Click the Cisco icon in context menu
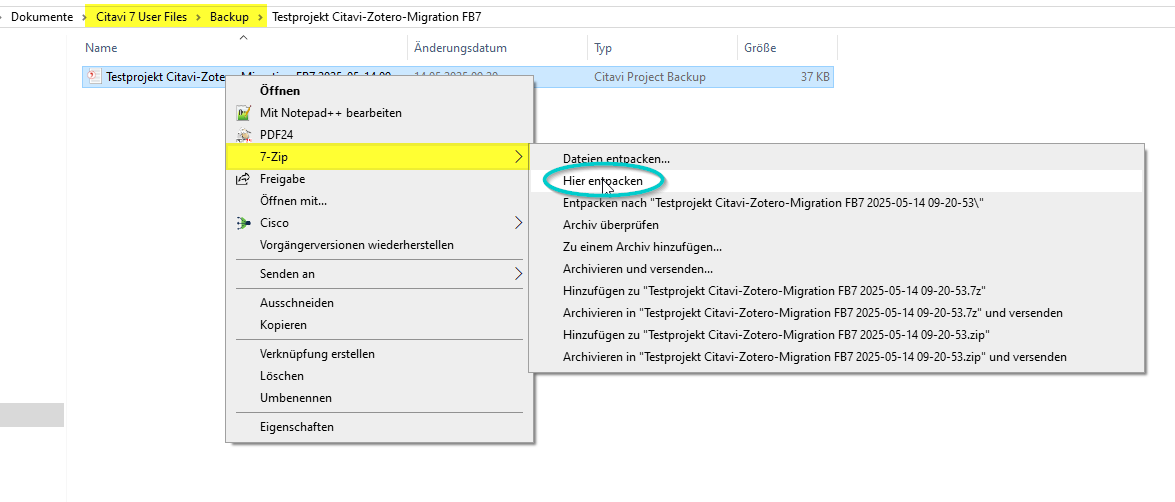The width and height of the screenshot is (1175, 502). [x=243, y=223]
